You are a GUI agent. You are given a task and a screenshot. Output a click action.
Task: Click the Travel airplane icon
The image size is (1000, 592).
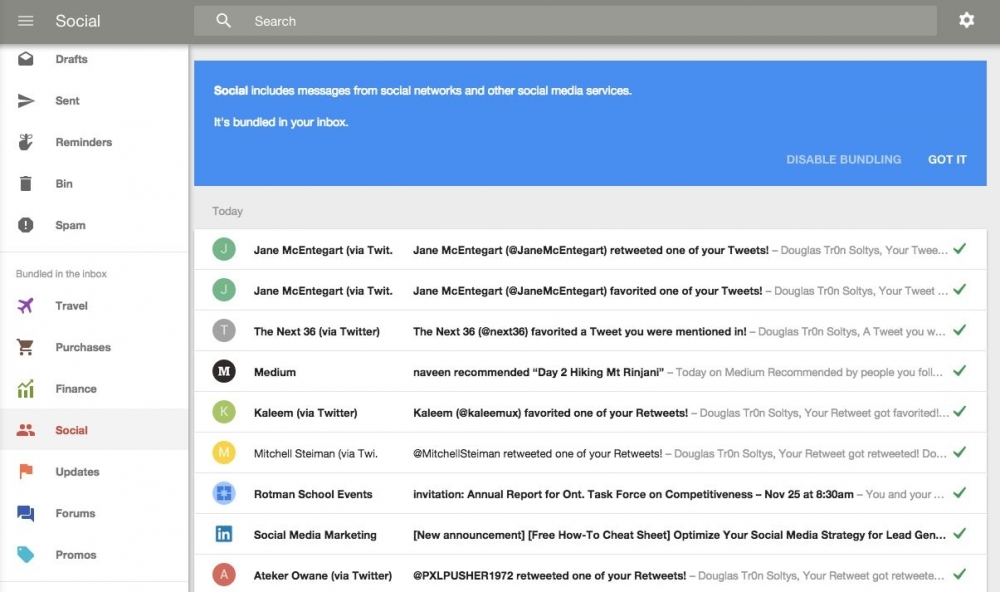coord(26,306)
